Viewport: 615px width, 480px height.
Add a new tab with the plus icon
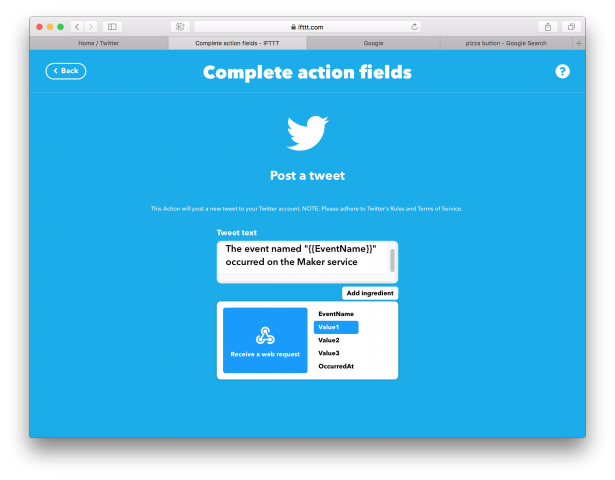click(579, 43)
